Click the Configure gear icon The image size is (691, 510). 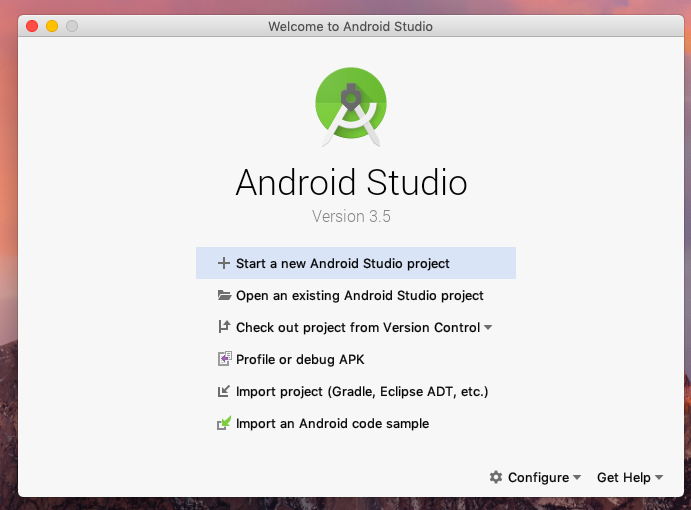point(496,477)
